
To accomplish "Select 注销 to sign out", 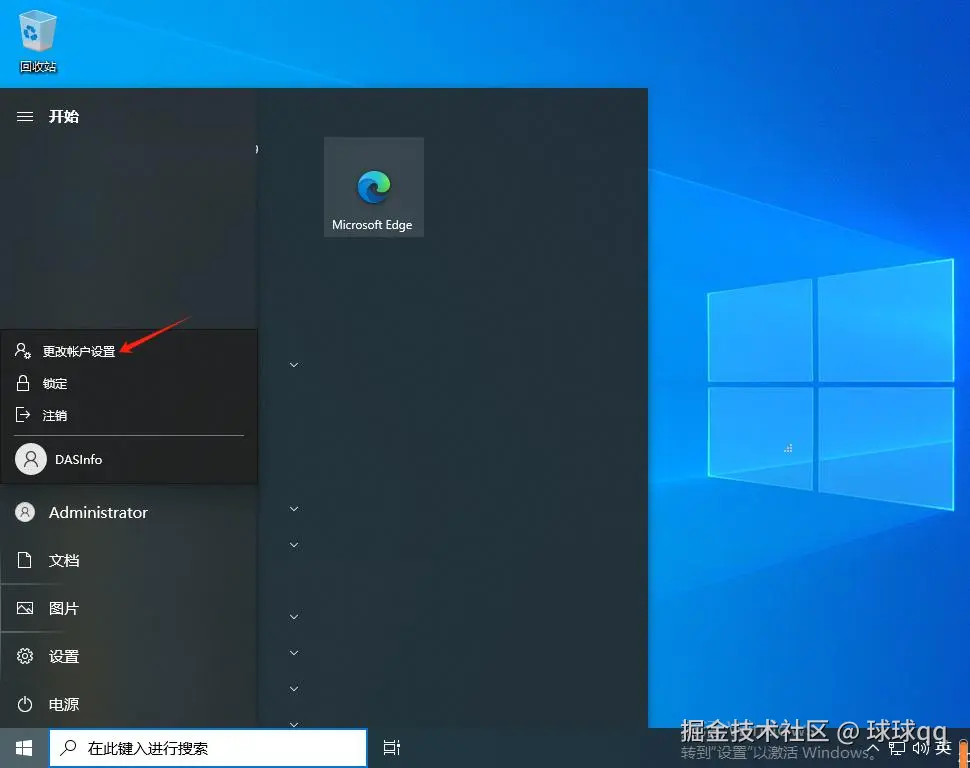I will pyautogui.click(x=129, y=415).
